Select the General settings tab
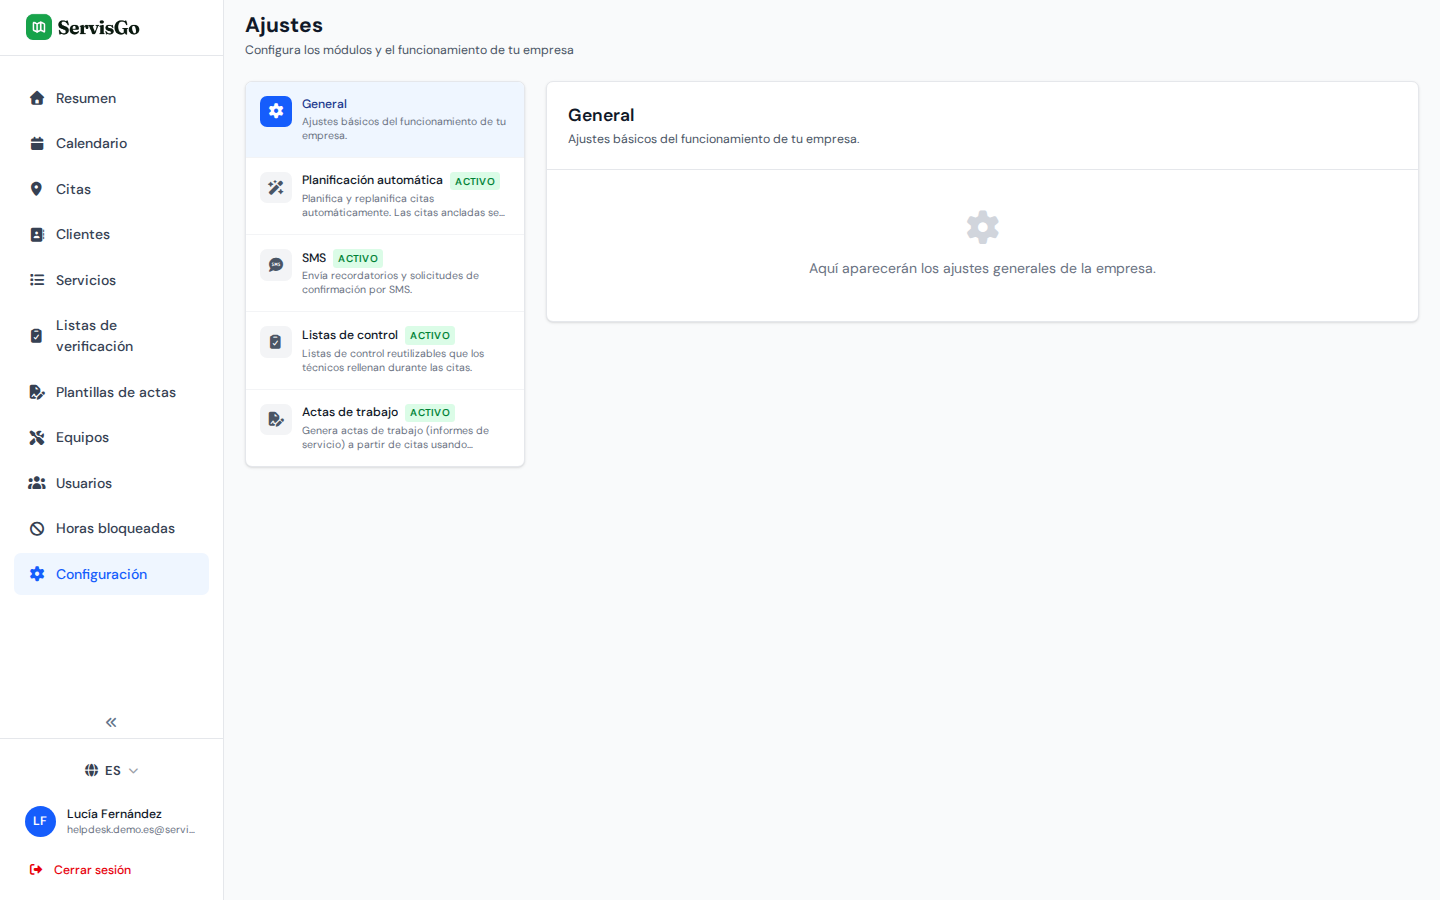This screenshot has height=900, width=1440. pyautogui.click(x=385, y=119)
